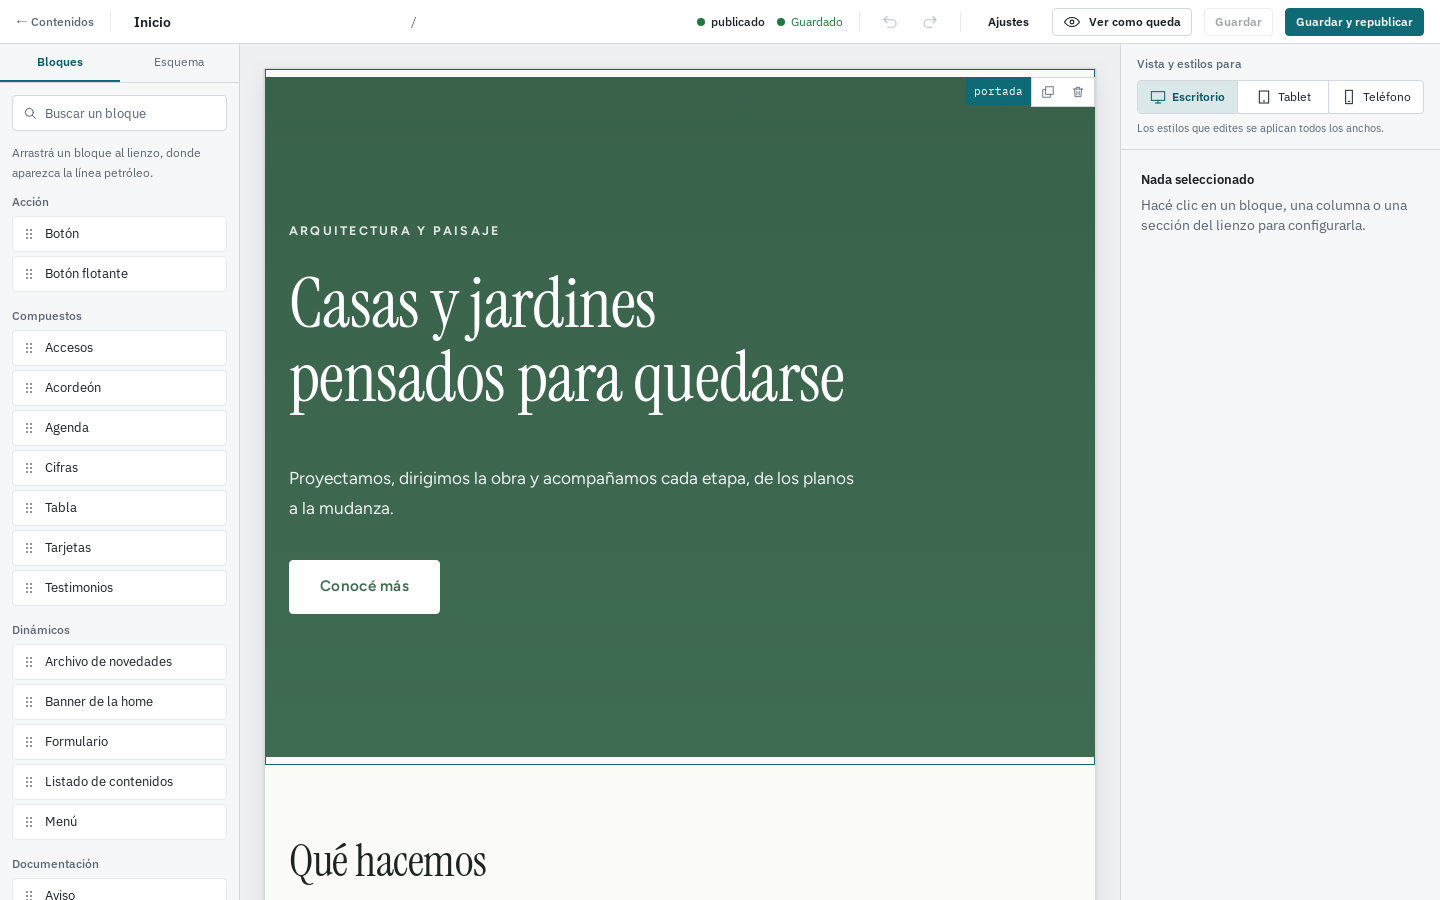The height and width of the screenshot is (900, 1440).
Task: Focus the Buscar un bloque search field
Action: tap(119, 113)
